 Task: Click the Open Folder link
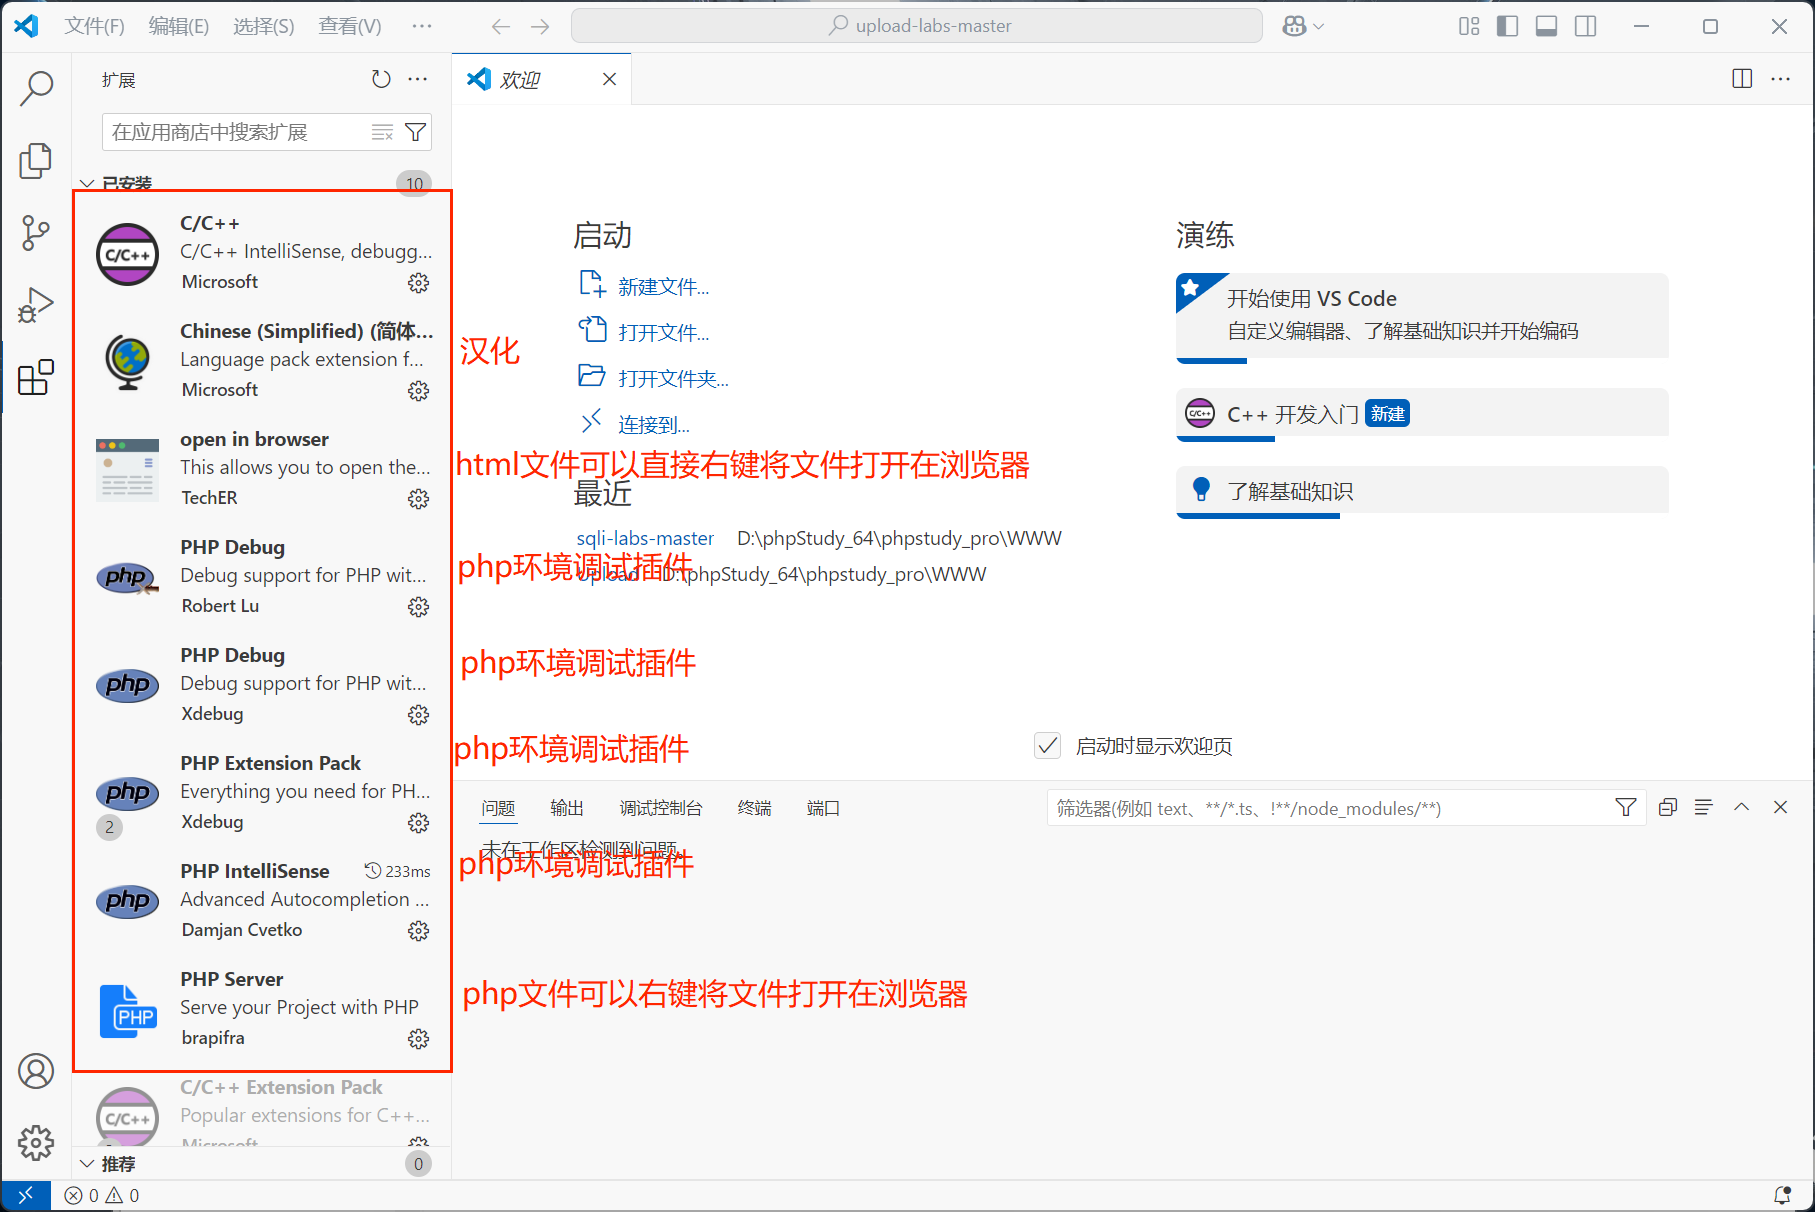(x=674, y=379)
